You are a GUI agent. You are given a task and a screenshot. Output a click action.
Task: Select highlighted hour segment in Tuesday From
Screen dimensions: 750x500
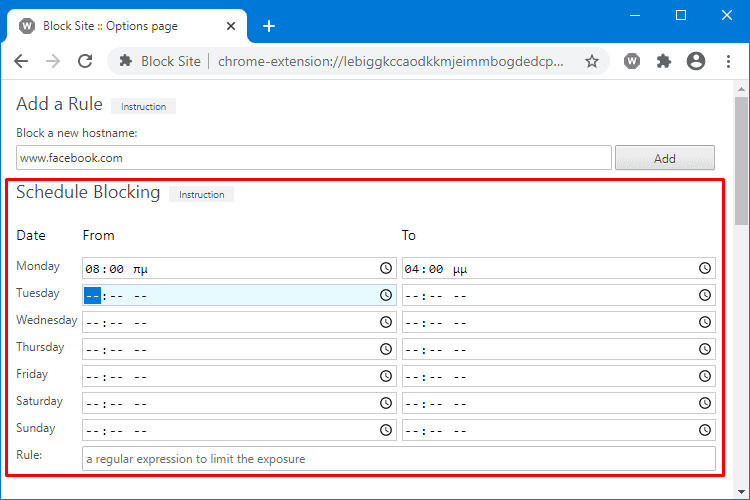pos(92,296)
